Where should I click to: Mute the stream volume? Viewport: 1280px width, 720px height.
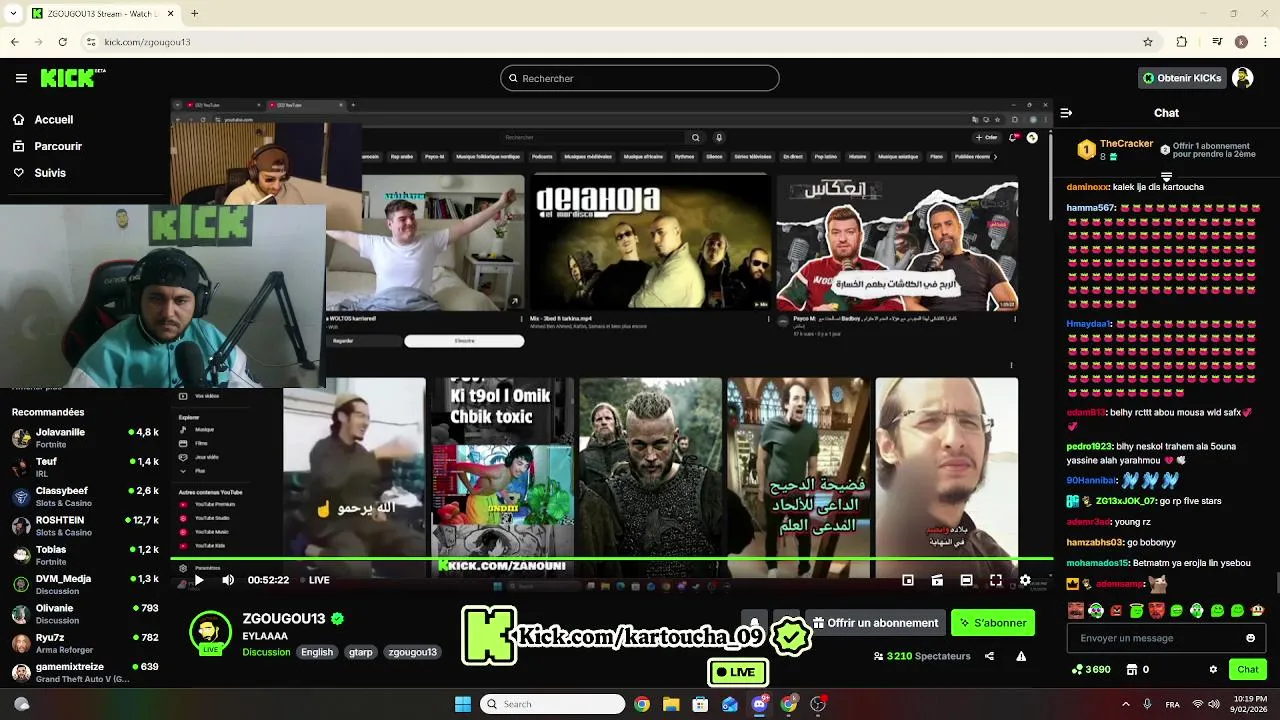pos(228,580)
